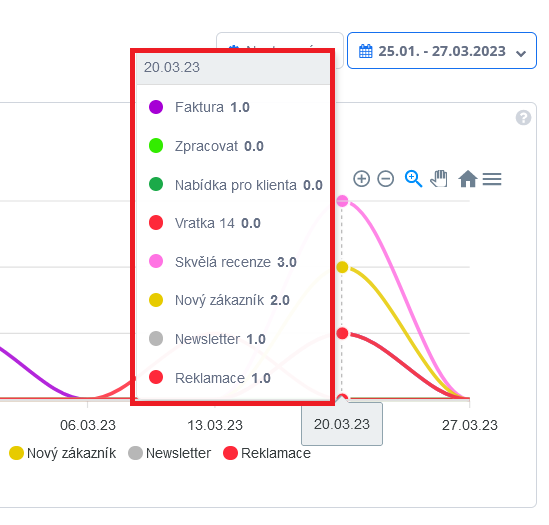
Task: Activate the selection zoom magnifier tool
Action: [x=413, y=179]
